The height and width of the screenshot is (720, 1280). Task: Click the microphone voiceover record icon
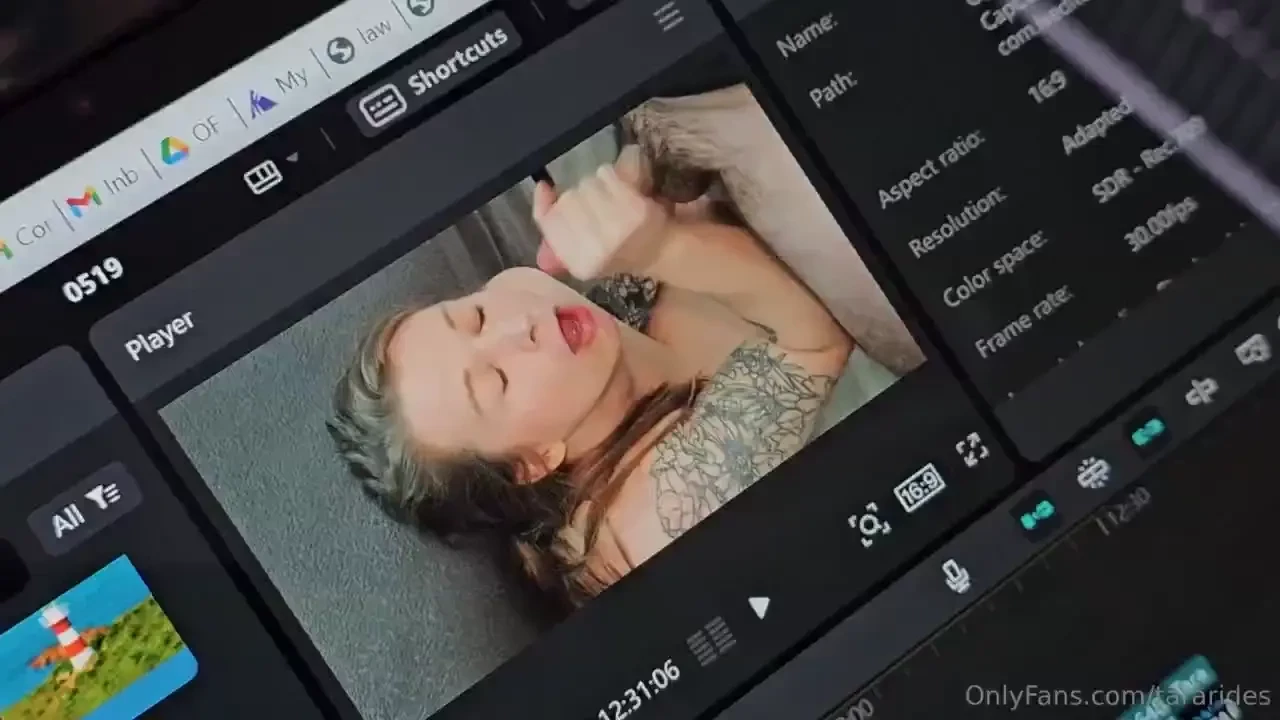tap(956, 576)
